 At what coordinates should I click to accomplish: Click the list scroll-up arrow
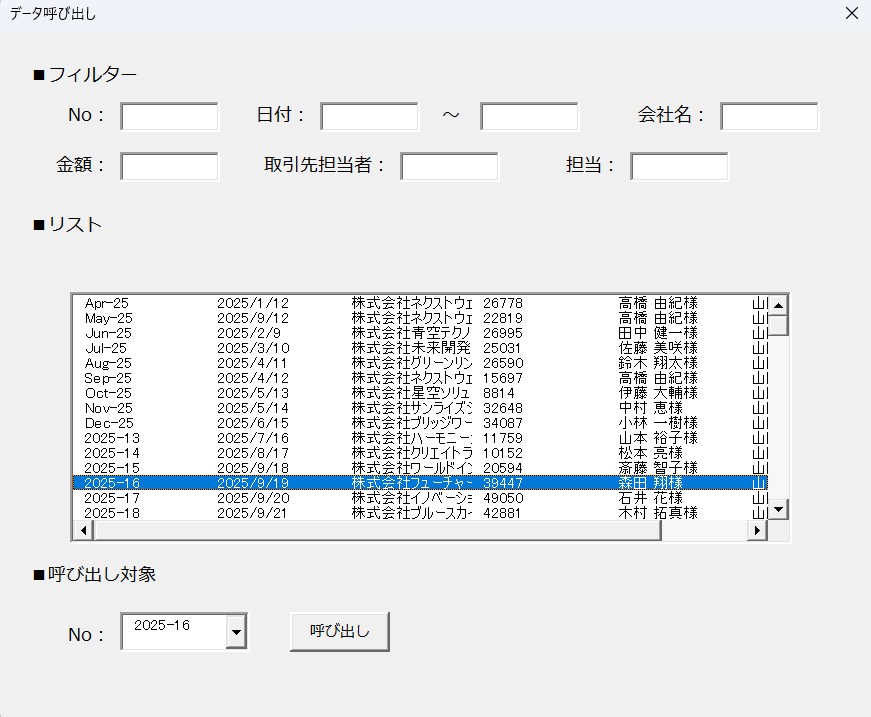coord(778,305)
